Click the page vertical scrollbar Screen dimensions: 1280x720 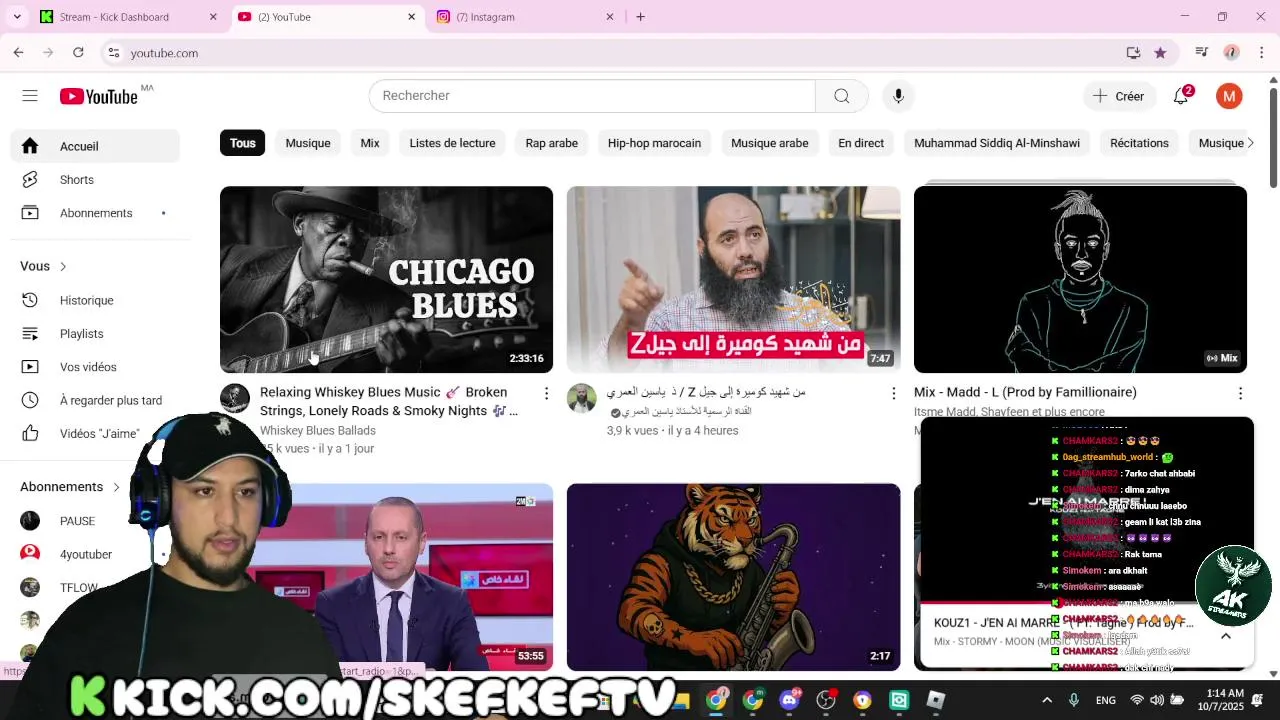tap(1272, 137)
